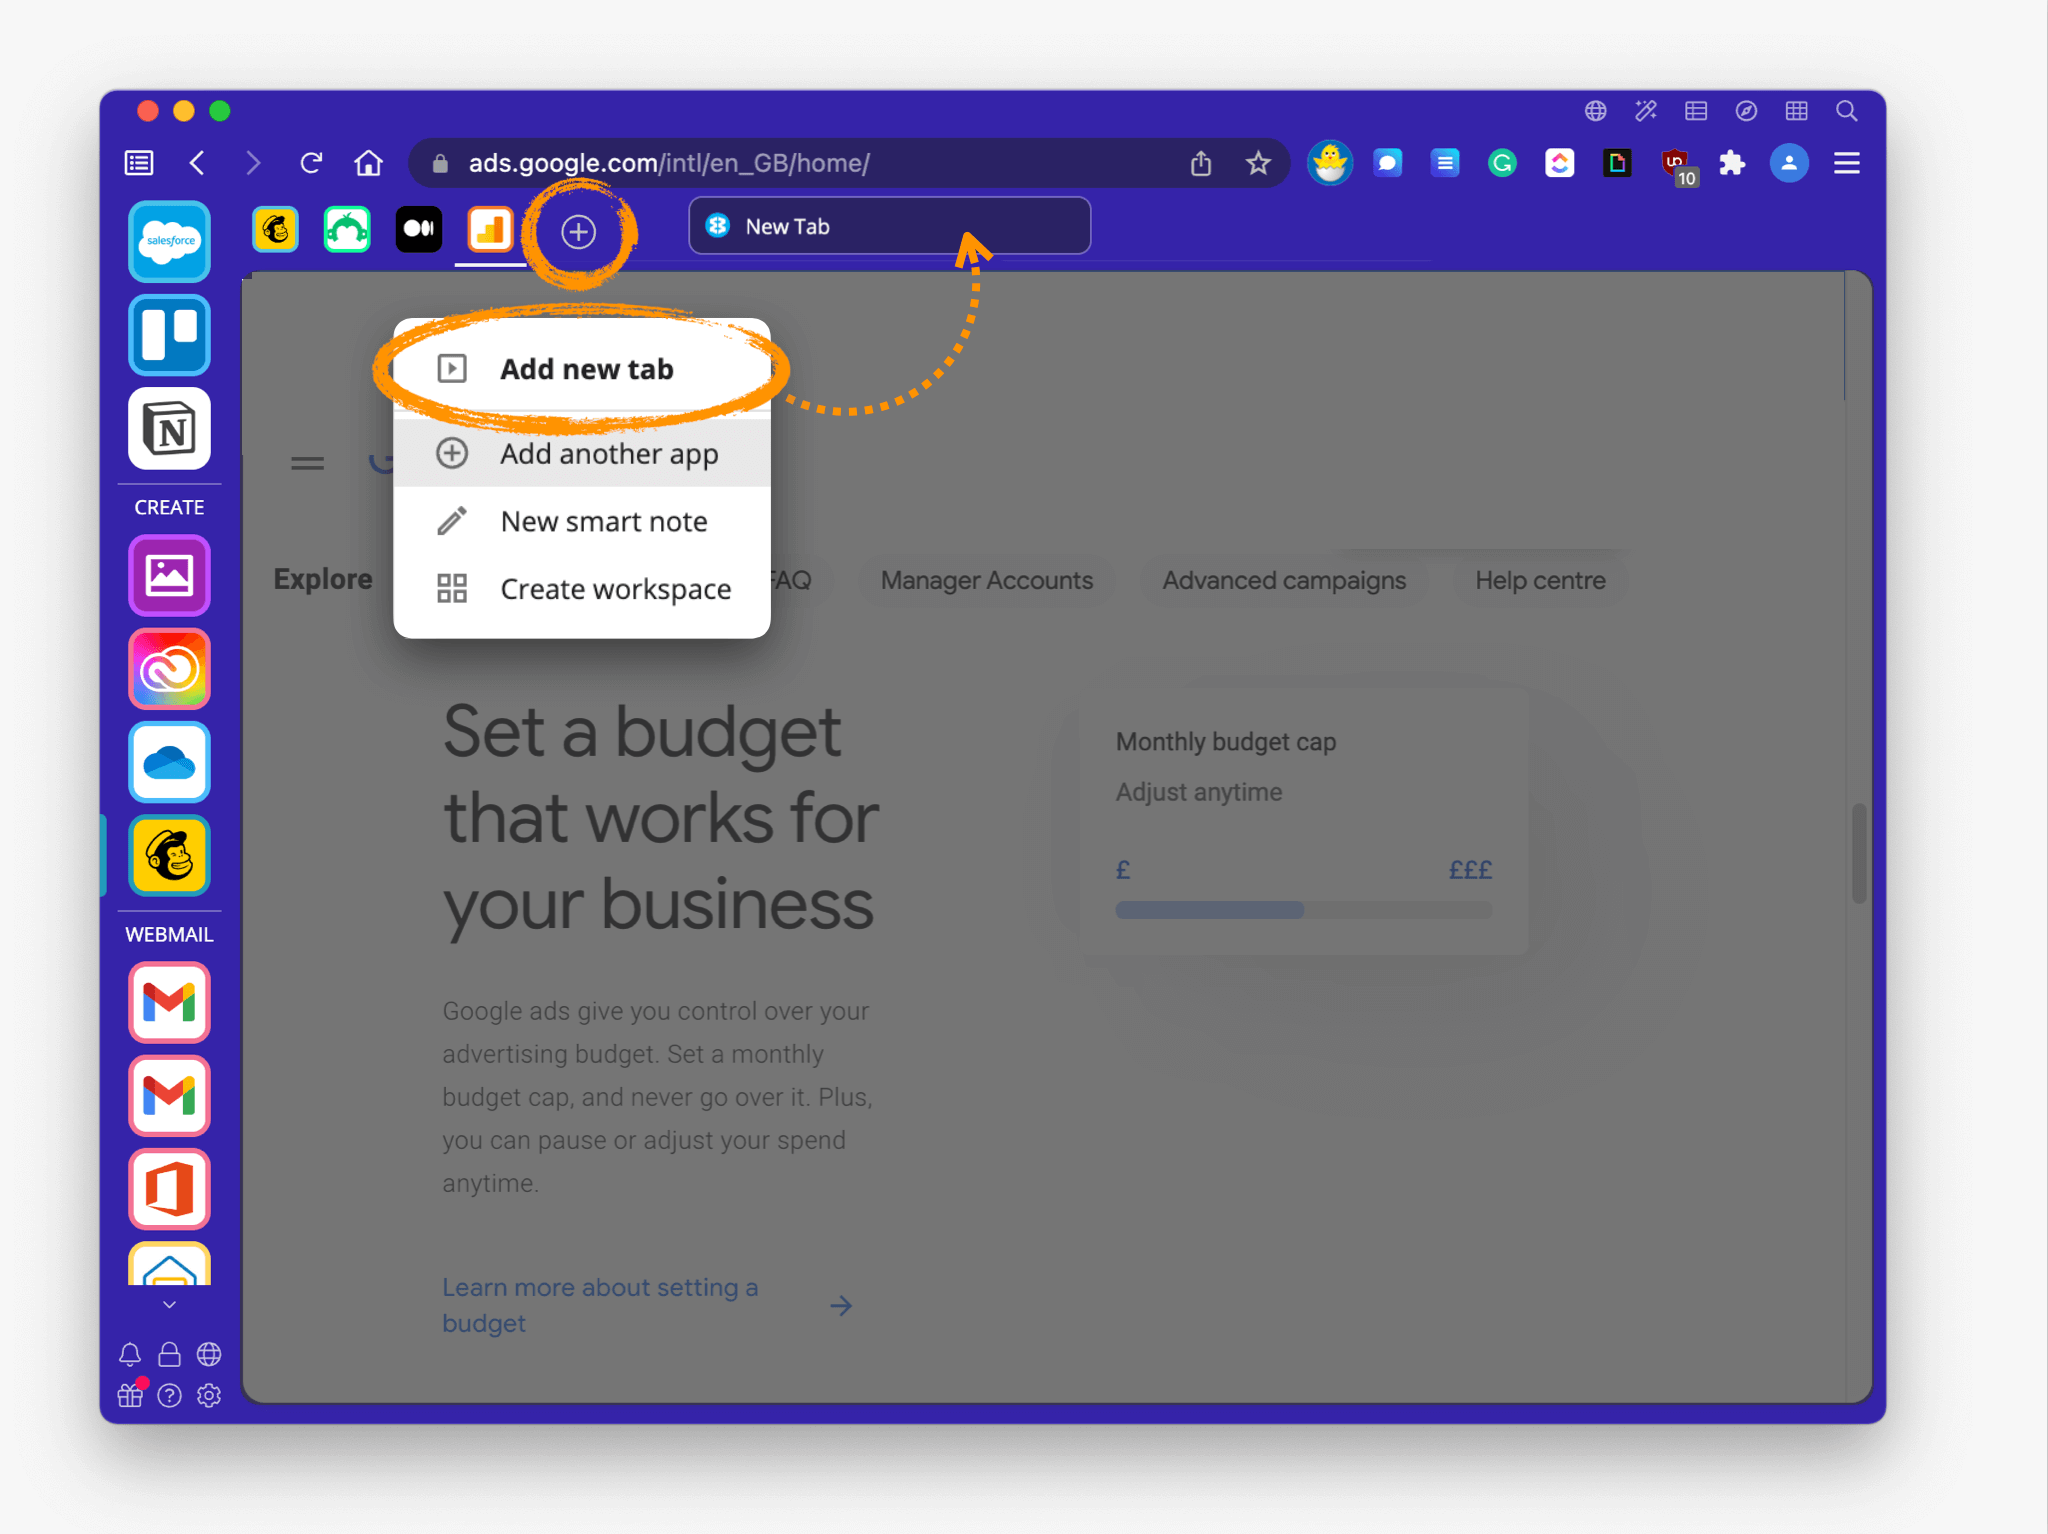Open the user profile avatar

coord(1789,163)
